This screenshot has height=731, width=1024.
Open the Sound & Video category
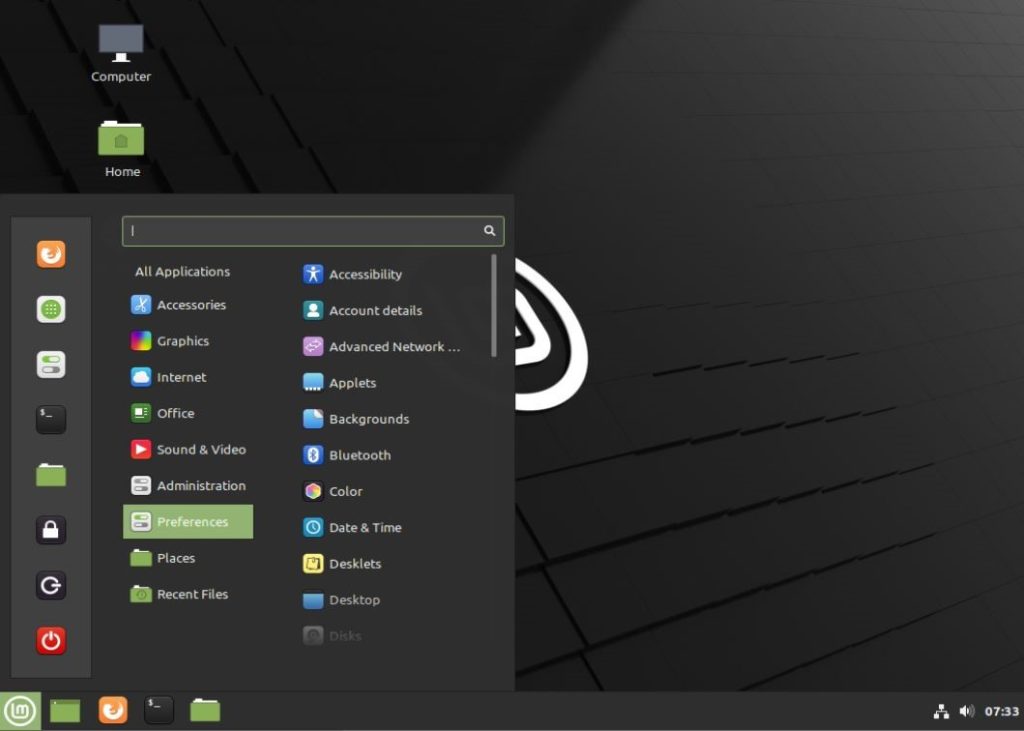coord(188,449)
